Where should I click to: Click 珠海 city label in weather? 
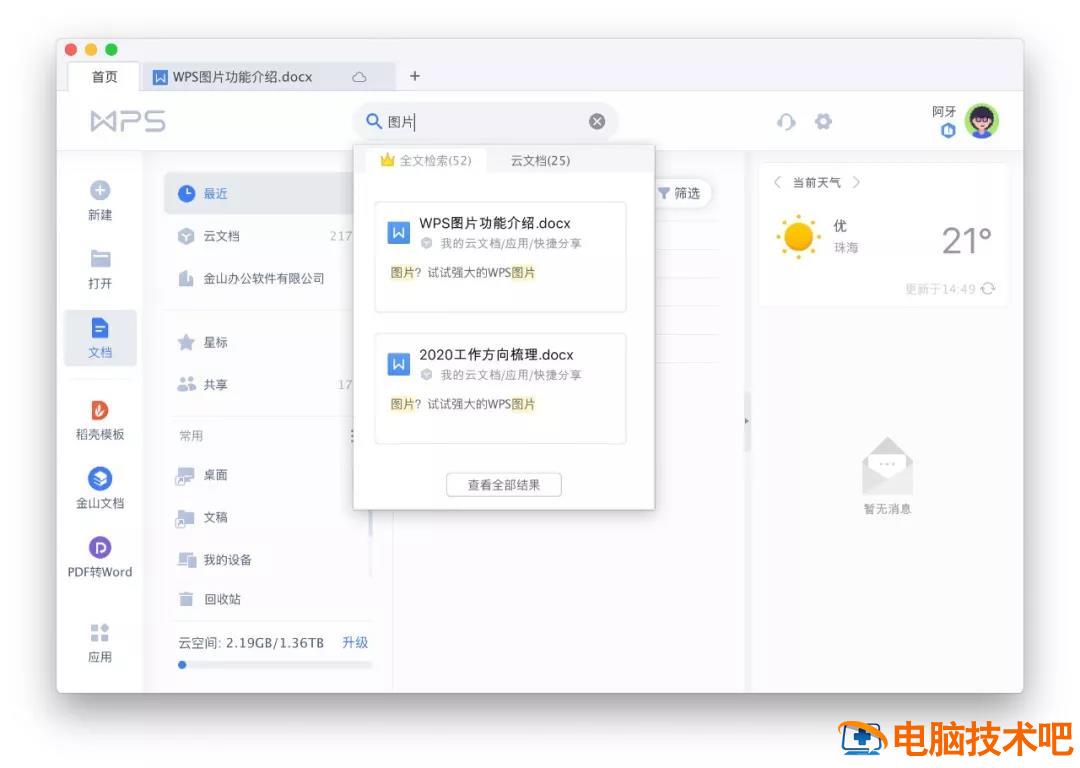pyautogui.click(x=846, y=247)
